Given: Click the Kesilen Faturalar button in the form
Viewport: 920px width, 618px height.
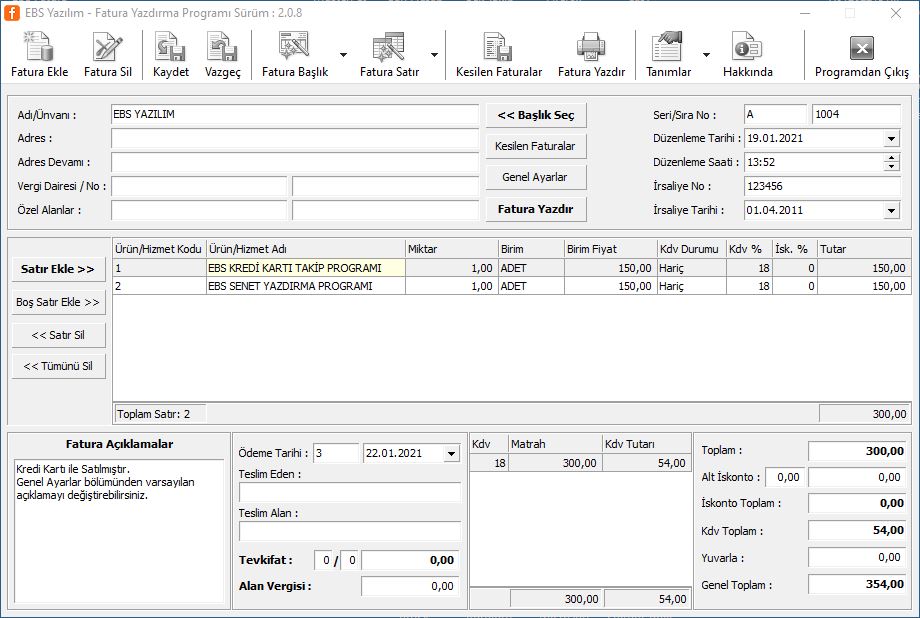Looking at the screenshot, I should 536,146.
